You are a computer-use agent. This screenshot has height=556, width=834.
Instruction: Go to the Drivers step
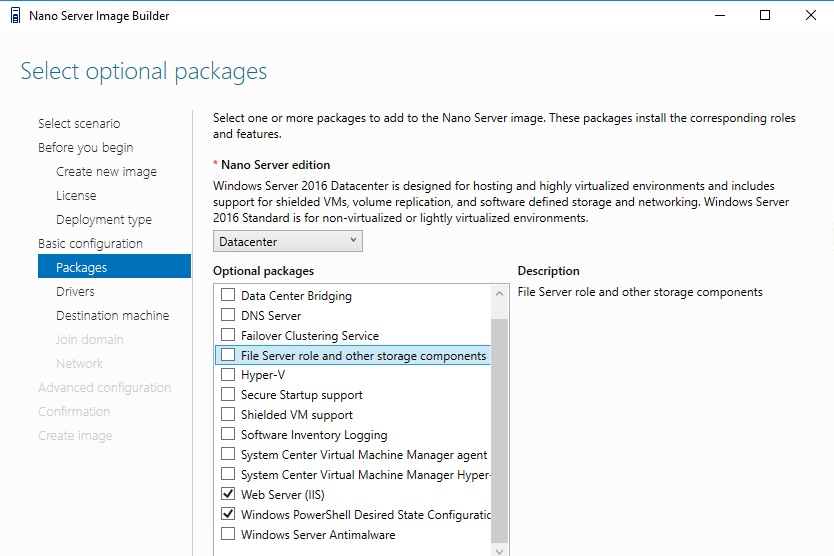point(75,292)
